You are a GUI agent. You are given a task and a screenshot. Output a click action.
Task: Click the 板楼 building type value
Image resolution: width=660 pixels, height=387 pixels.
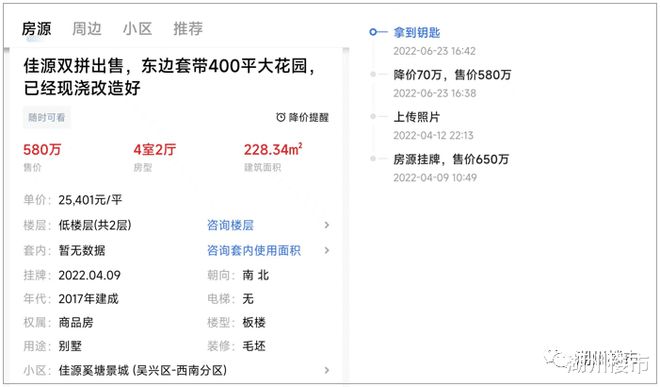(254, 323)
